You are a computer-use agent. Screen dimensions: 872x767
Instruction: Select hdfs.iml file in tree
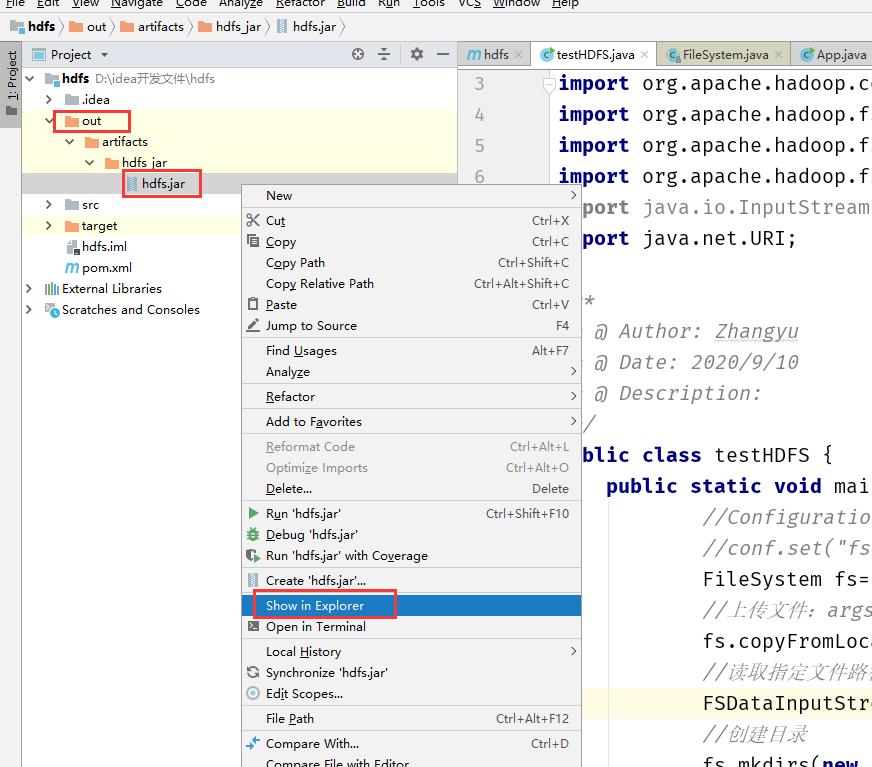click(105, 246)
